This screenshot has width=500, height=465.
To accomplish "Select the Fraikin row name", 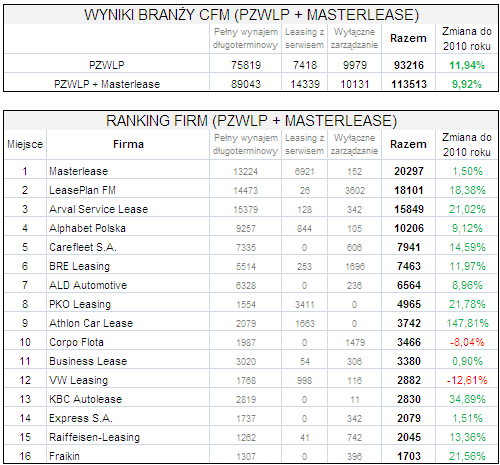I will (x=64, y=456).
